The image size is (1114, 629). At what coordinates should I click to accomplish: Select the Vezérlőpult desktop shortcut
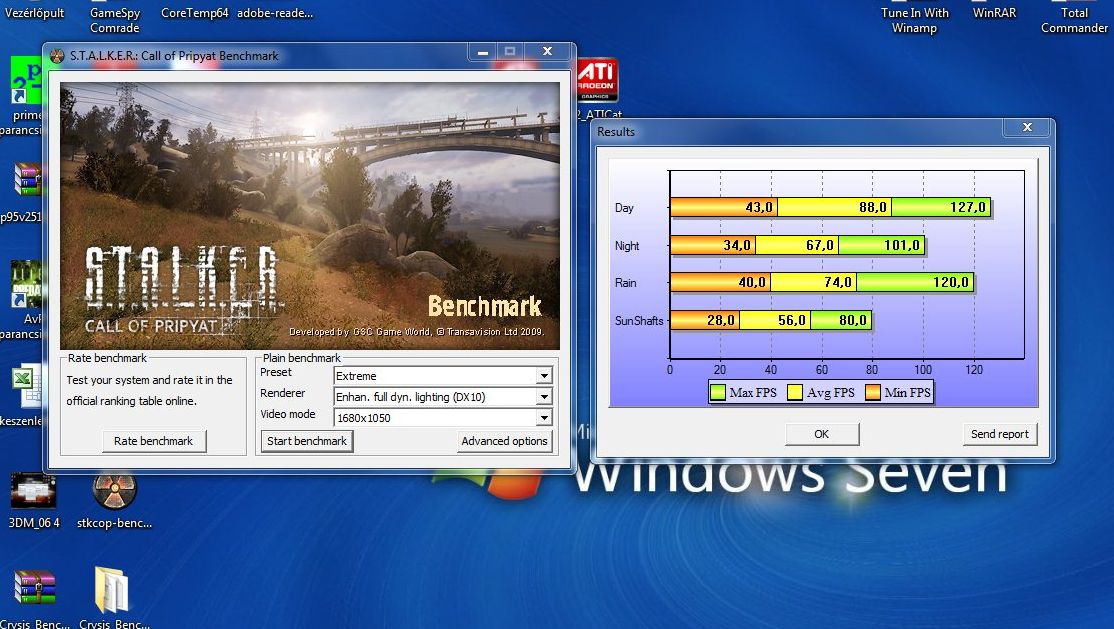point(34,13)
